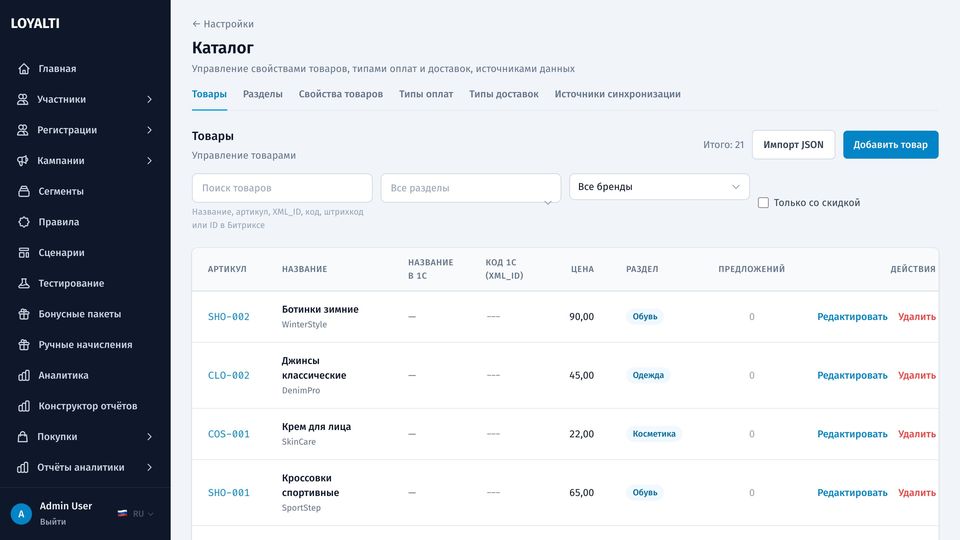
Task: Click the Russian flag icon
Action: tap(122, 514)
